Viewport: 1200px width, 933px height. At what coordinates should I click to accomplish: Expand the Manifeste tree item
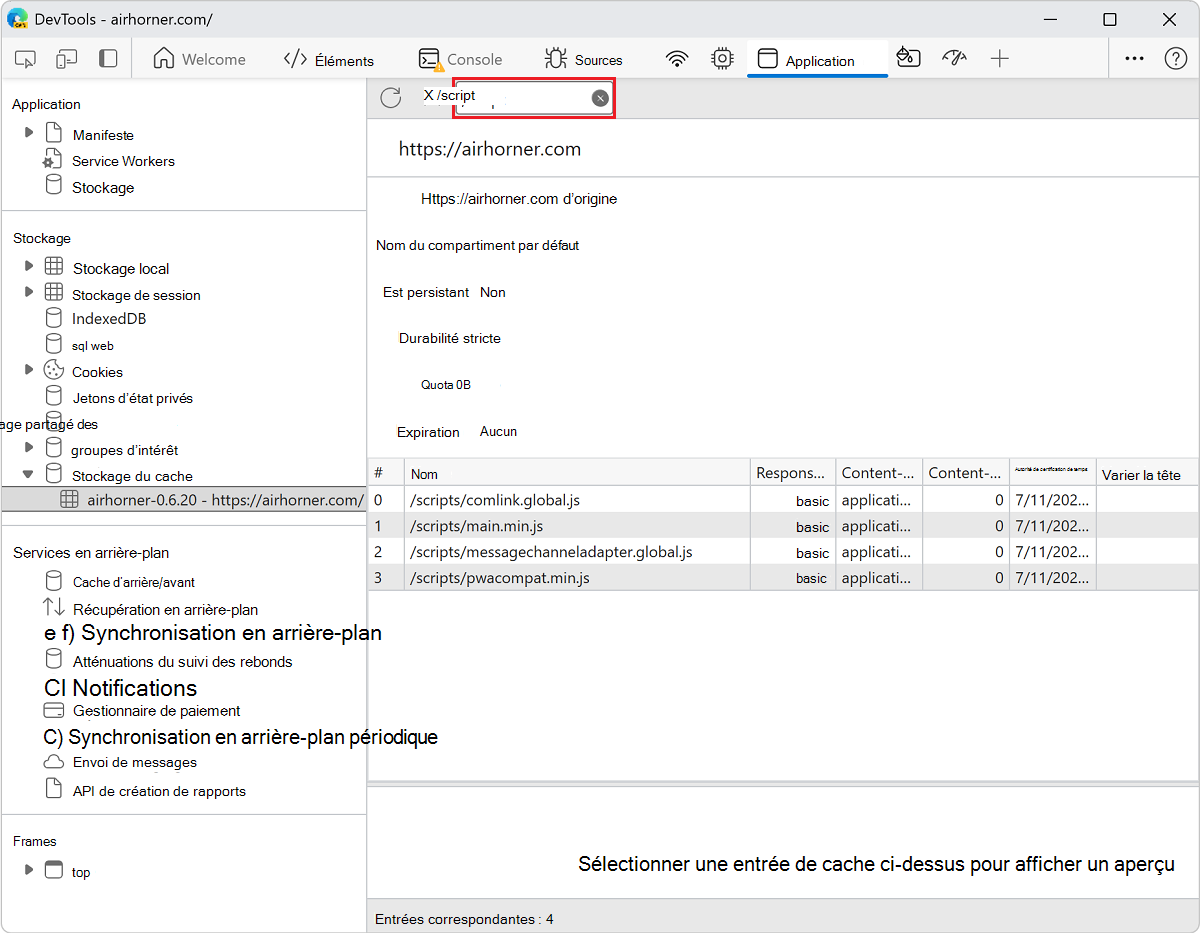pyautogui.click(x=28, y=134)
